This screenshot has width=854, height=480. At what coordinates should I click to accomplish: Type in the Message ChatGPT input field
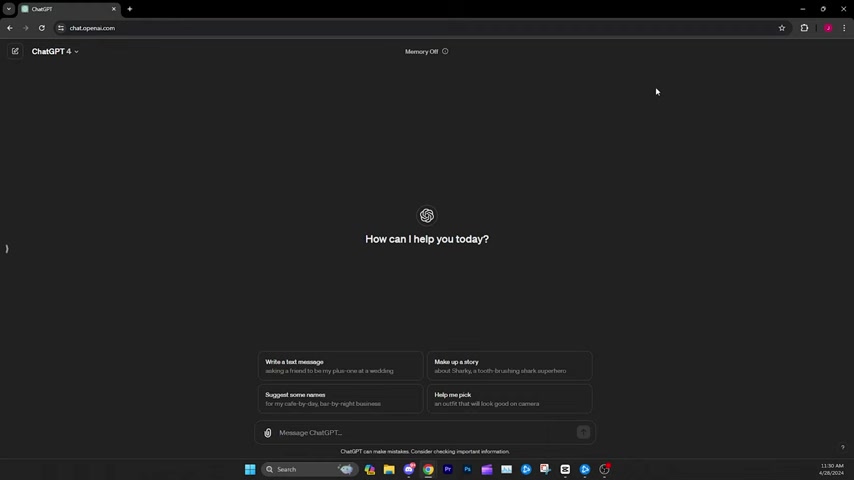click(420, 433)
